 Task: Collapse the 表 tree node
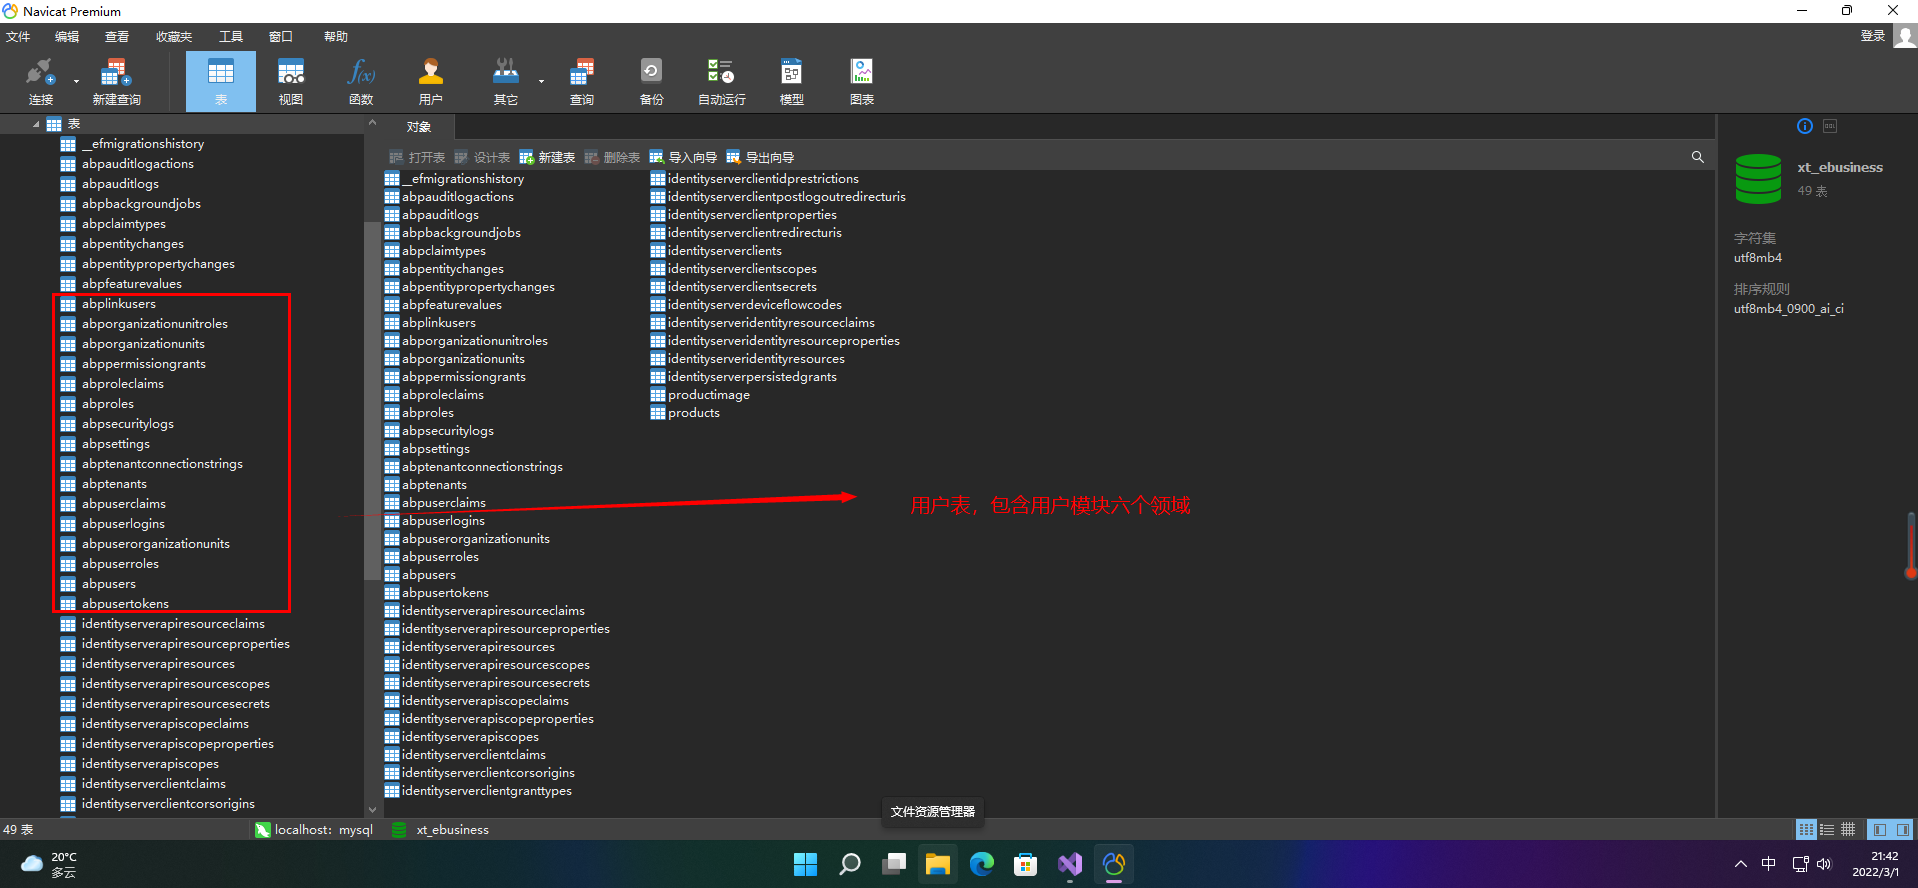coord(36,124)
